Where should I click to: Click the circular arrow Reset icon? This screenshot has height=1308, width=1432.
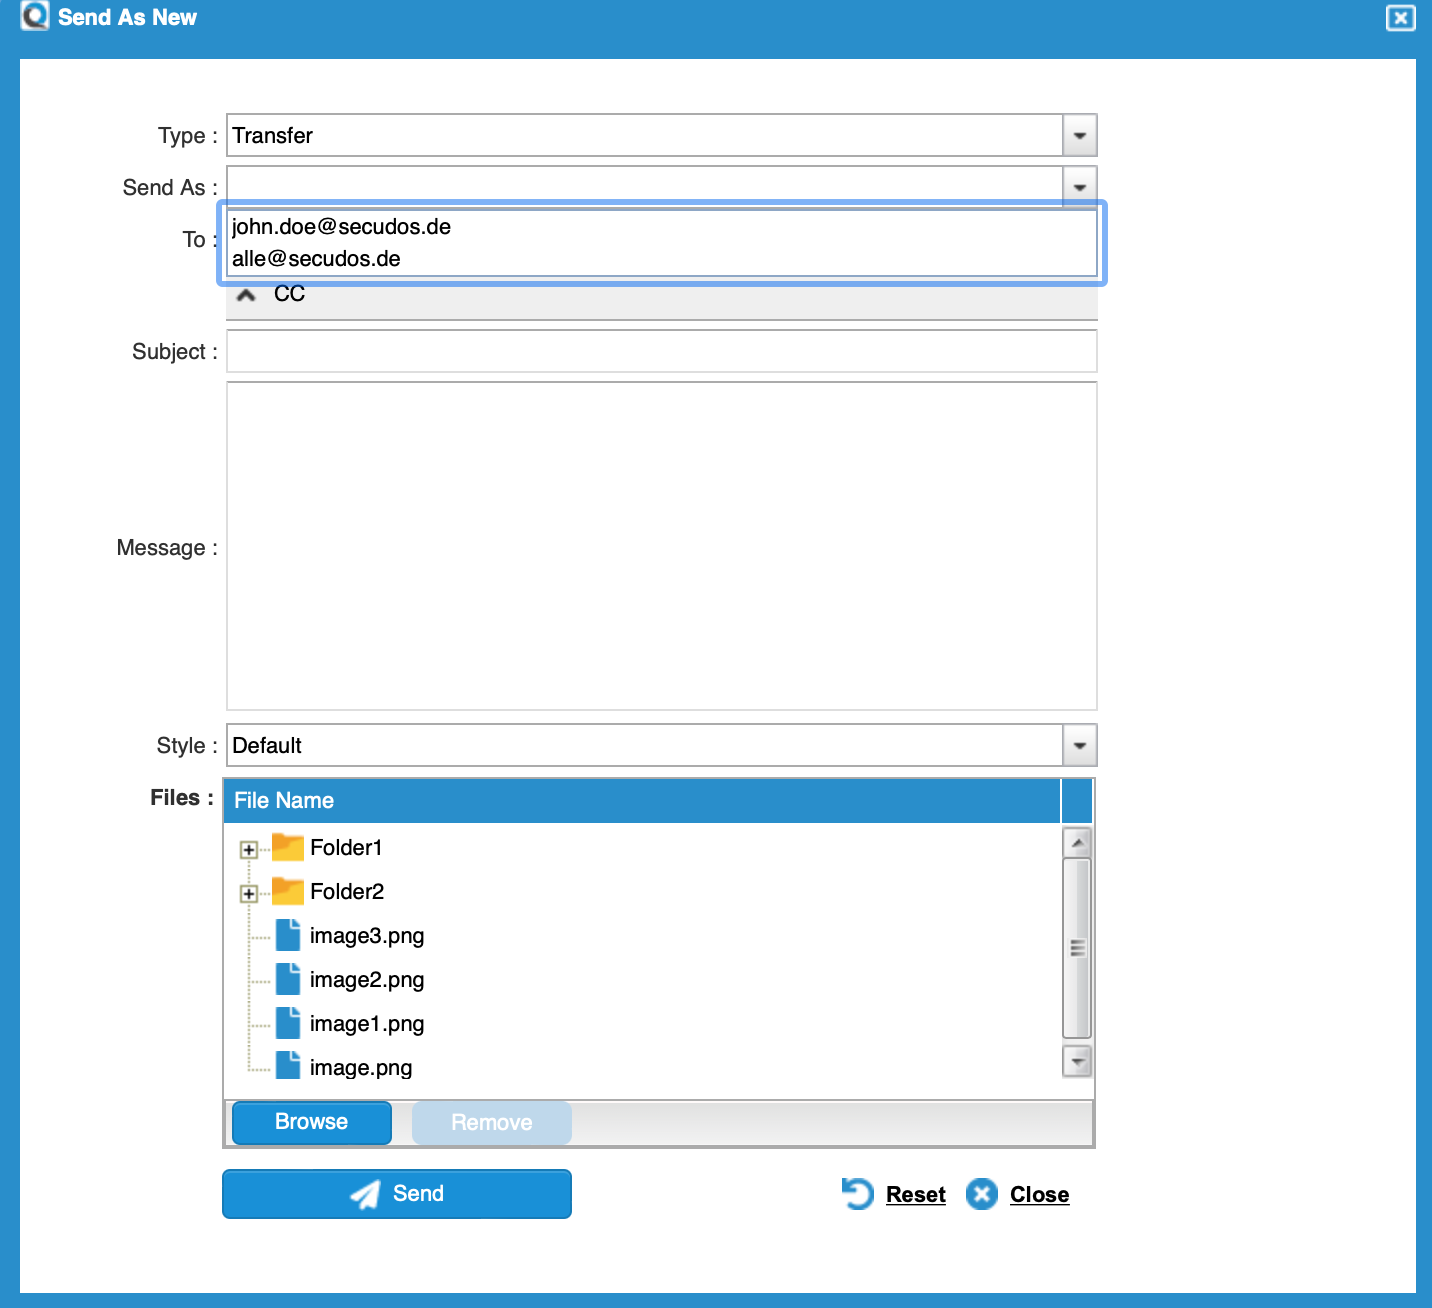pyautogui.click(x=856, y=1193)
